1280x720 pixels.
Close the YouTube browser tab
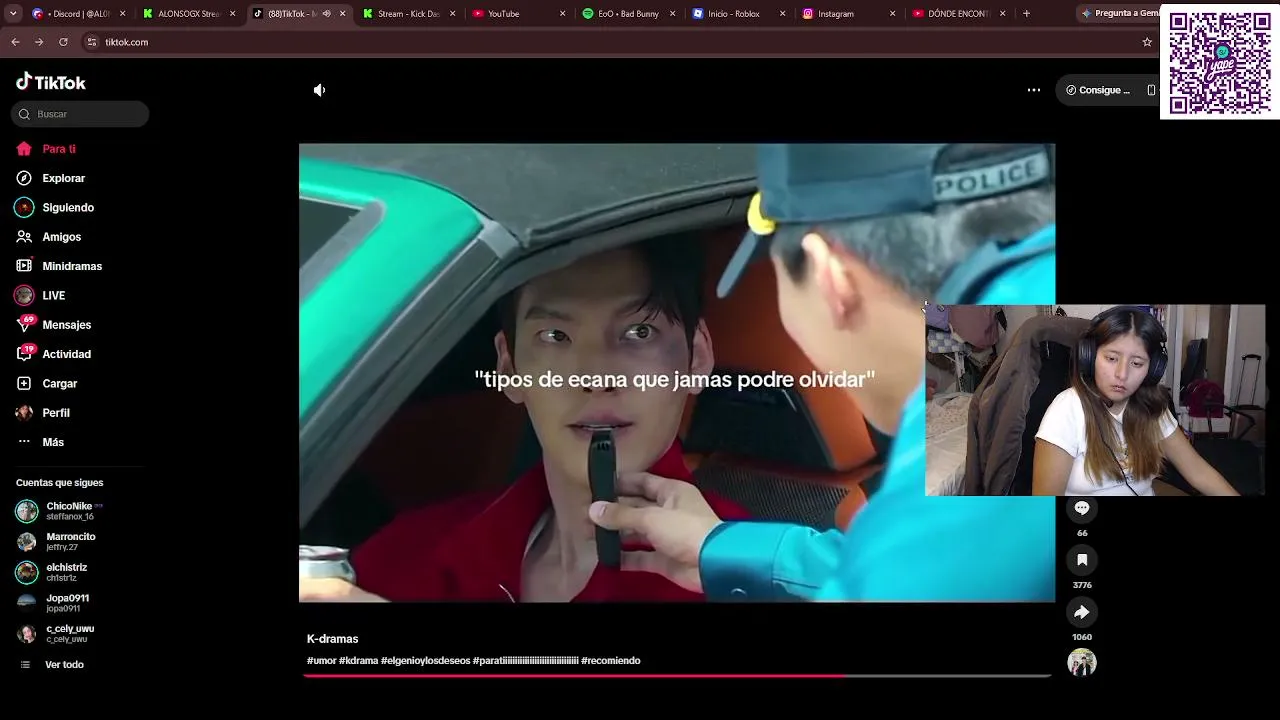tap(562, 14)
